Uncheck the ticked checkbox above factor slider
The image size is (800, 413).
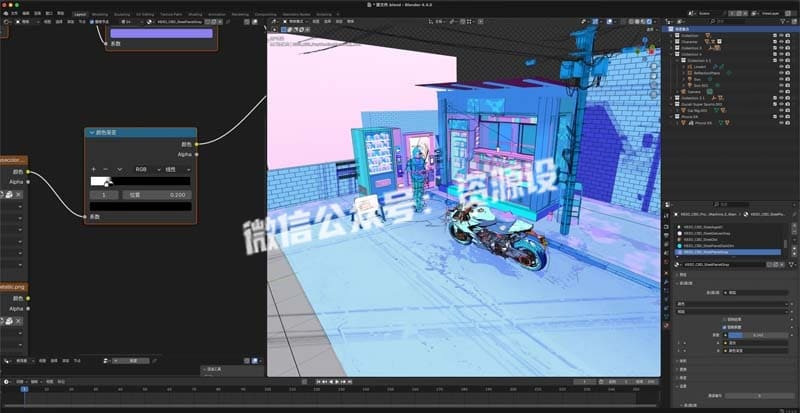tap(724, 327)
